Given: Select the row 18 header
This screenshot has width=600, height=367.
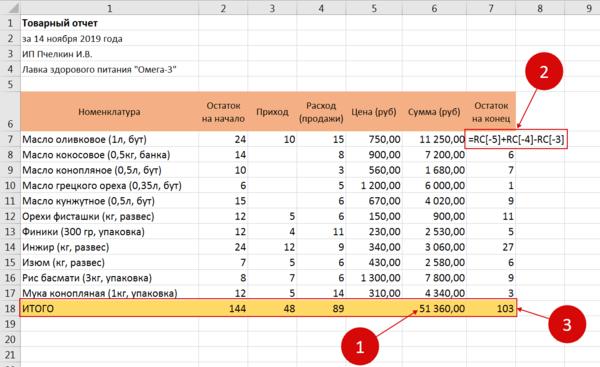Looking at the screenshot, I should coord(10,308).
